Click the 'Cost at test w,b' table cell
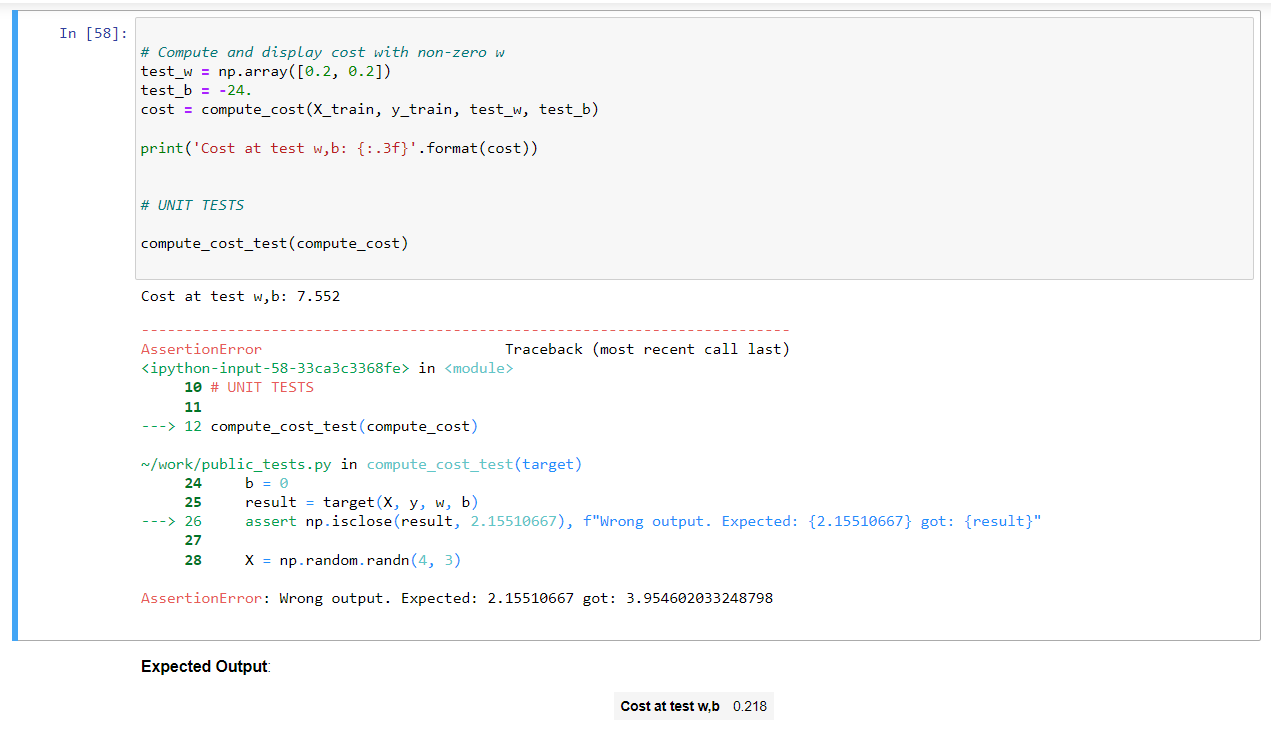 670,706
